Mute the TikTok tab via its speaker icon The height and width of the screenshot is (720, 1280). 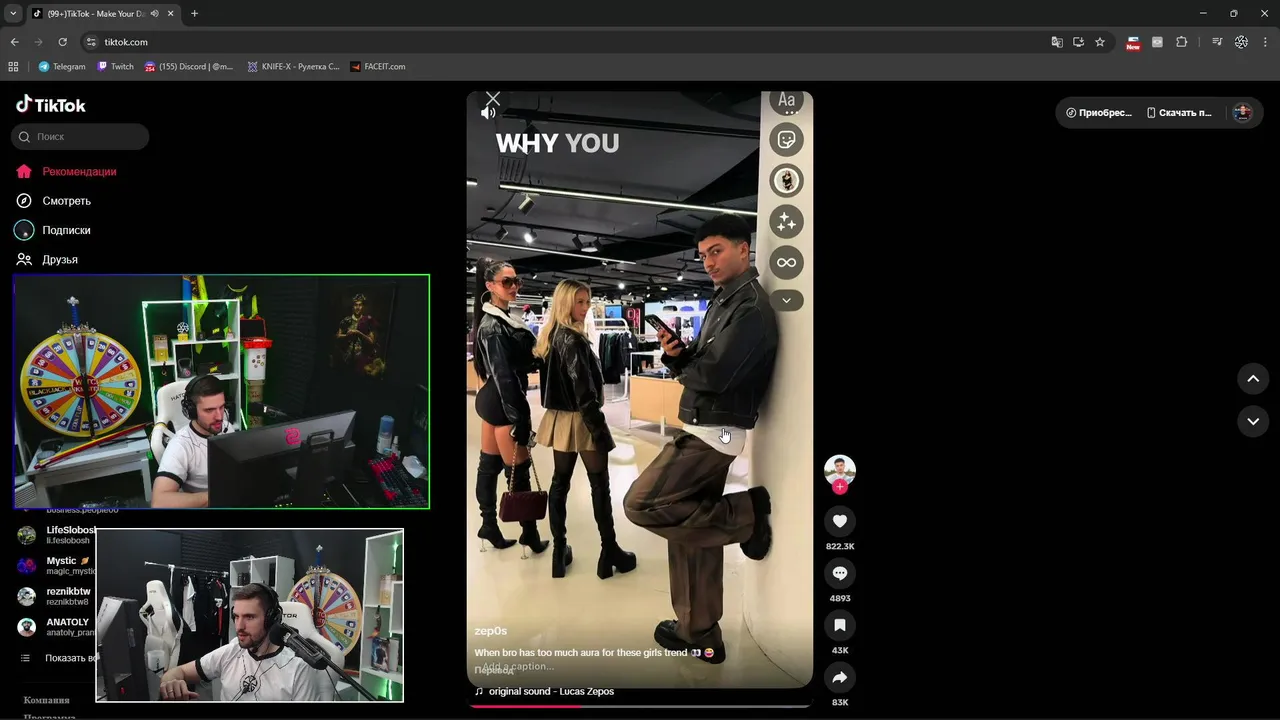coord(155,13)
